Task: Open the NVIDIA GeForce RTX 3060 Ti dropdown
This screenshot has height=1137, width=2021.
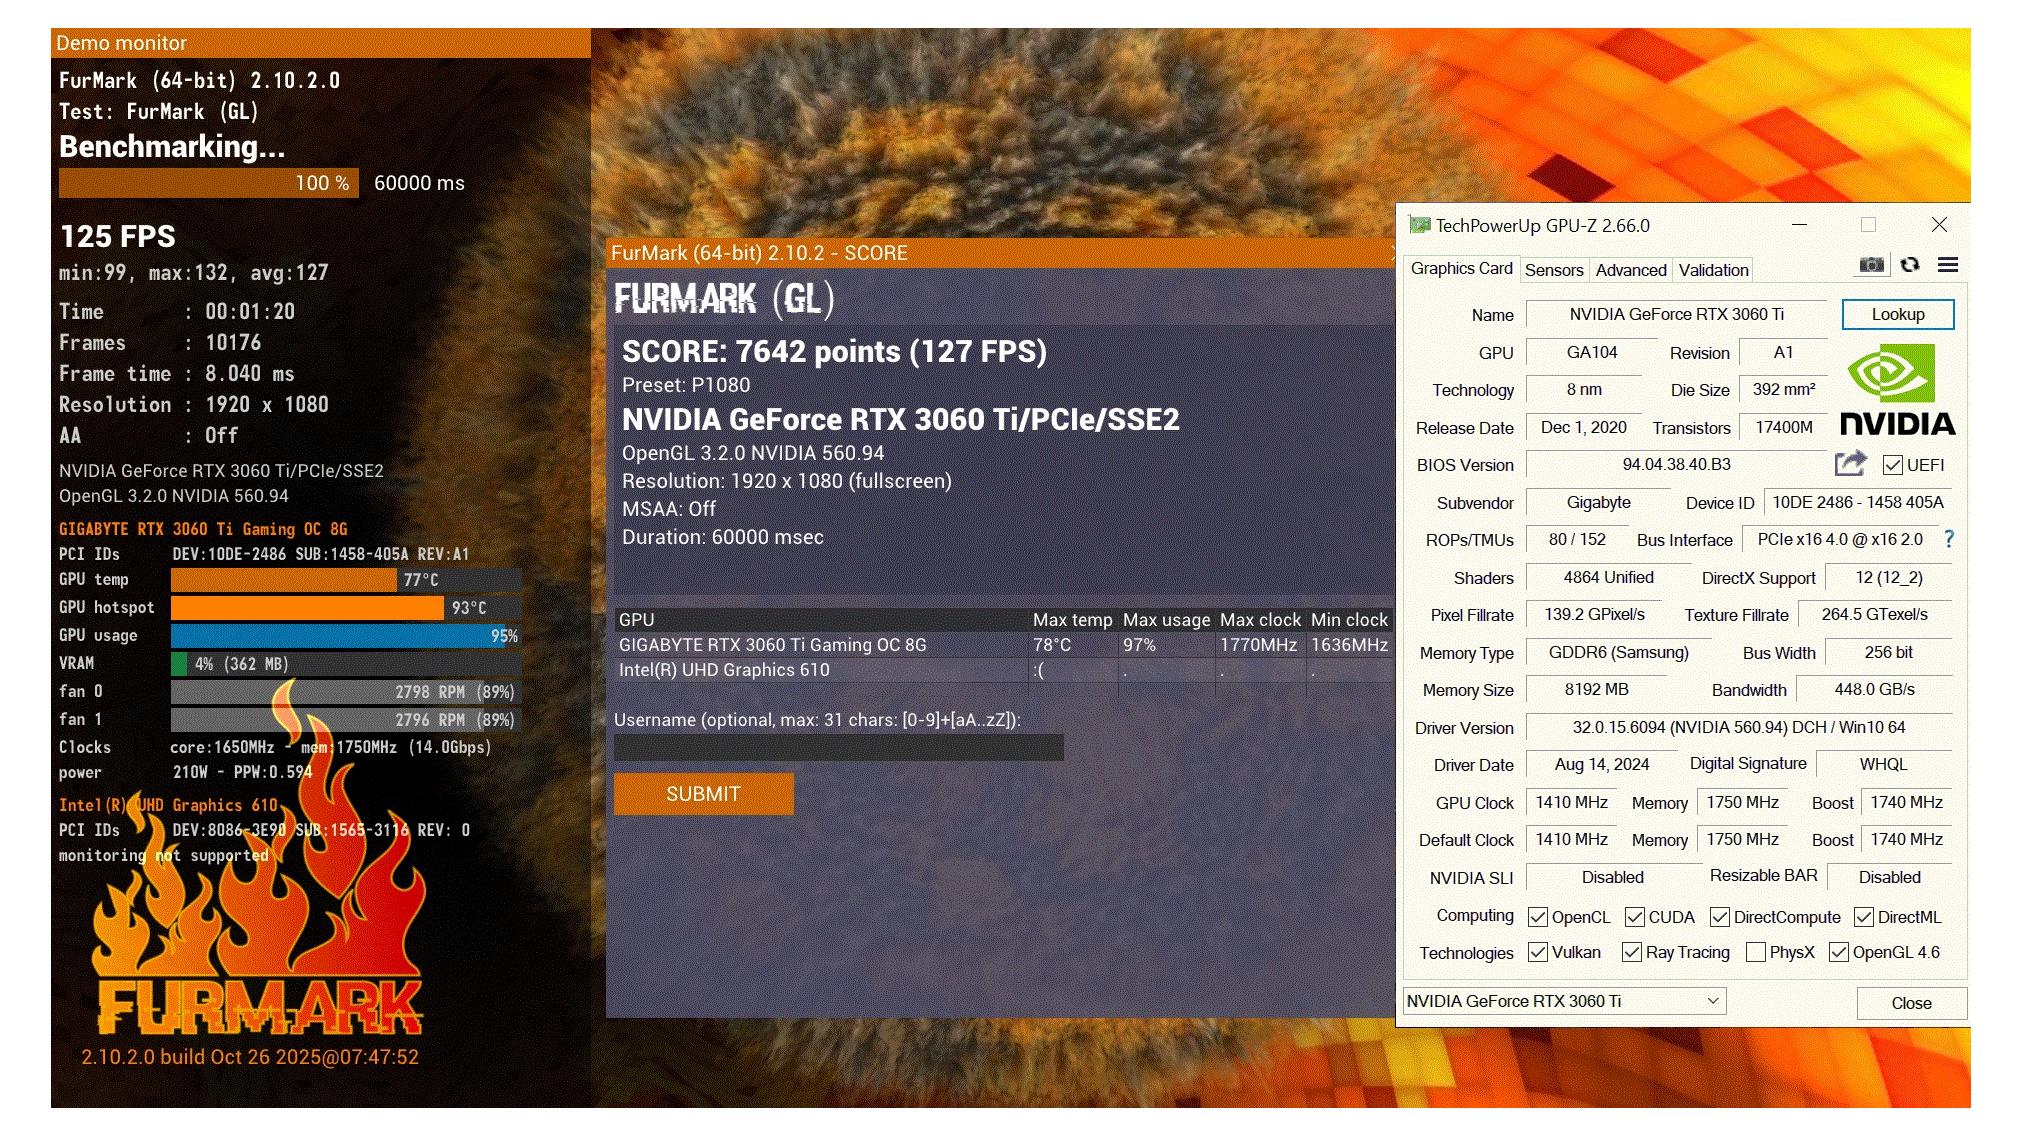Action: click(1564, 1001)
